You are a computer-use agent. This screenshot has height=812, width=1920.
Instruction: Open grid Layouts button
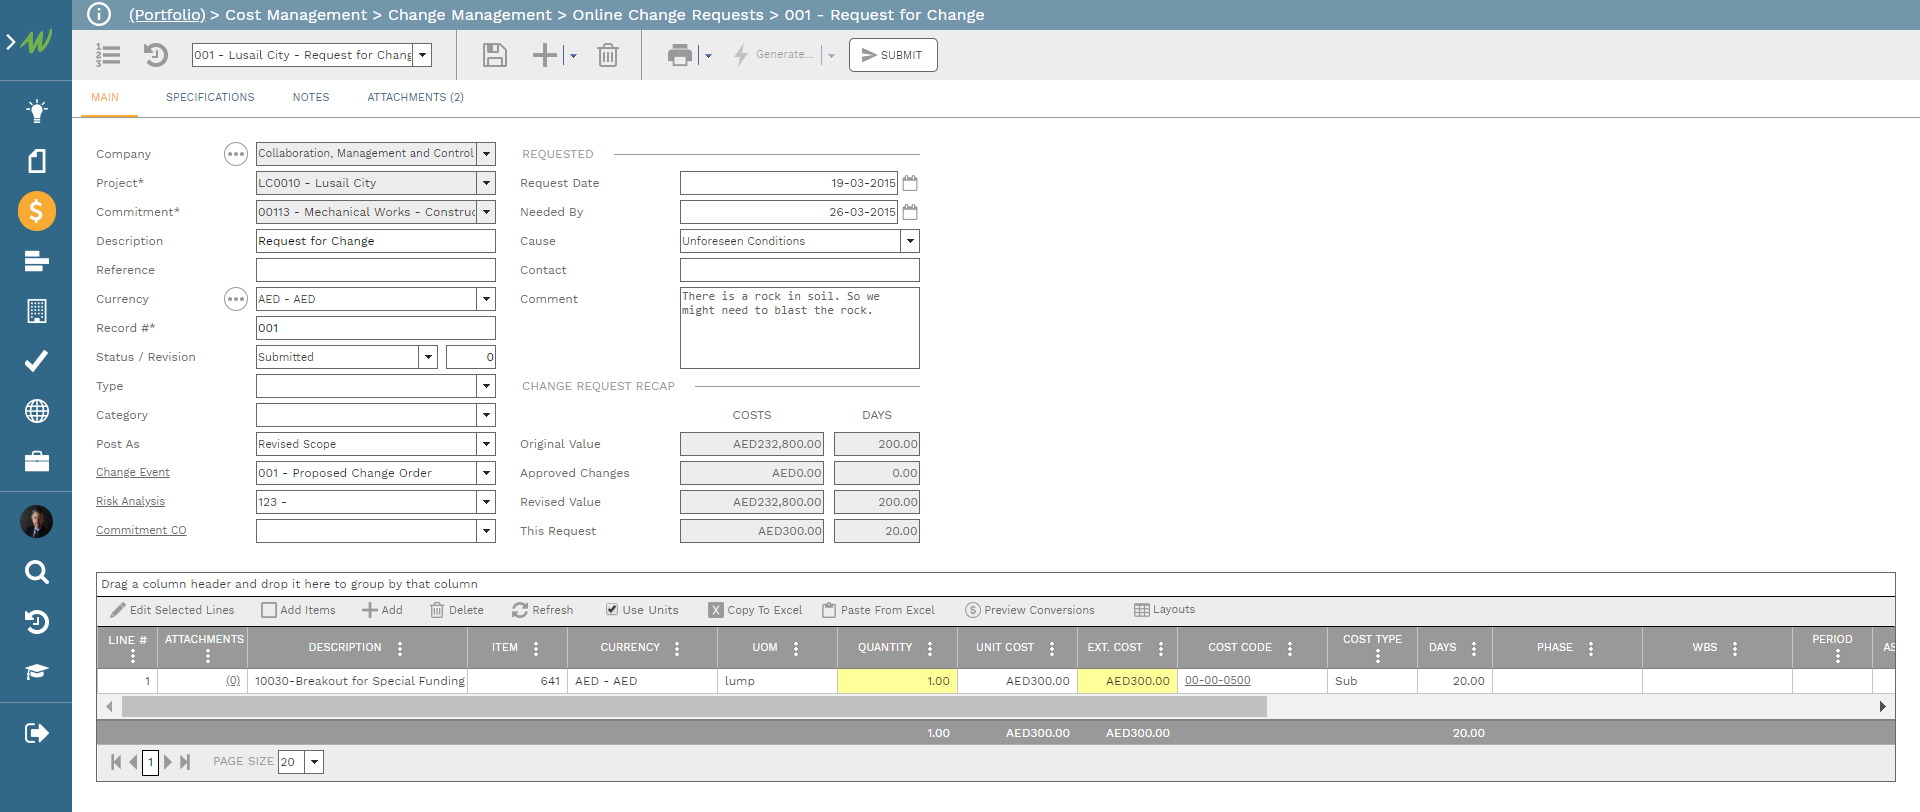tap(1164, 609)
